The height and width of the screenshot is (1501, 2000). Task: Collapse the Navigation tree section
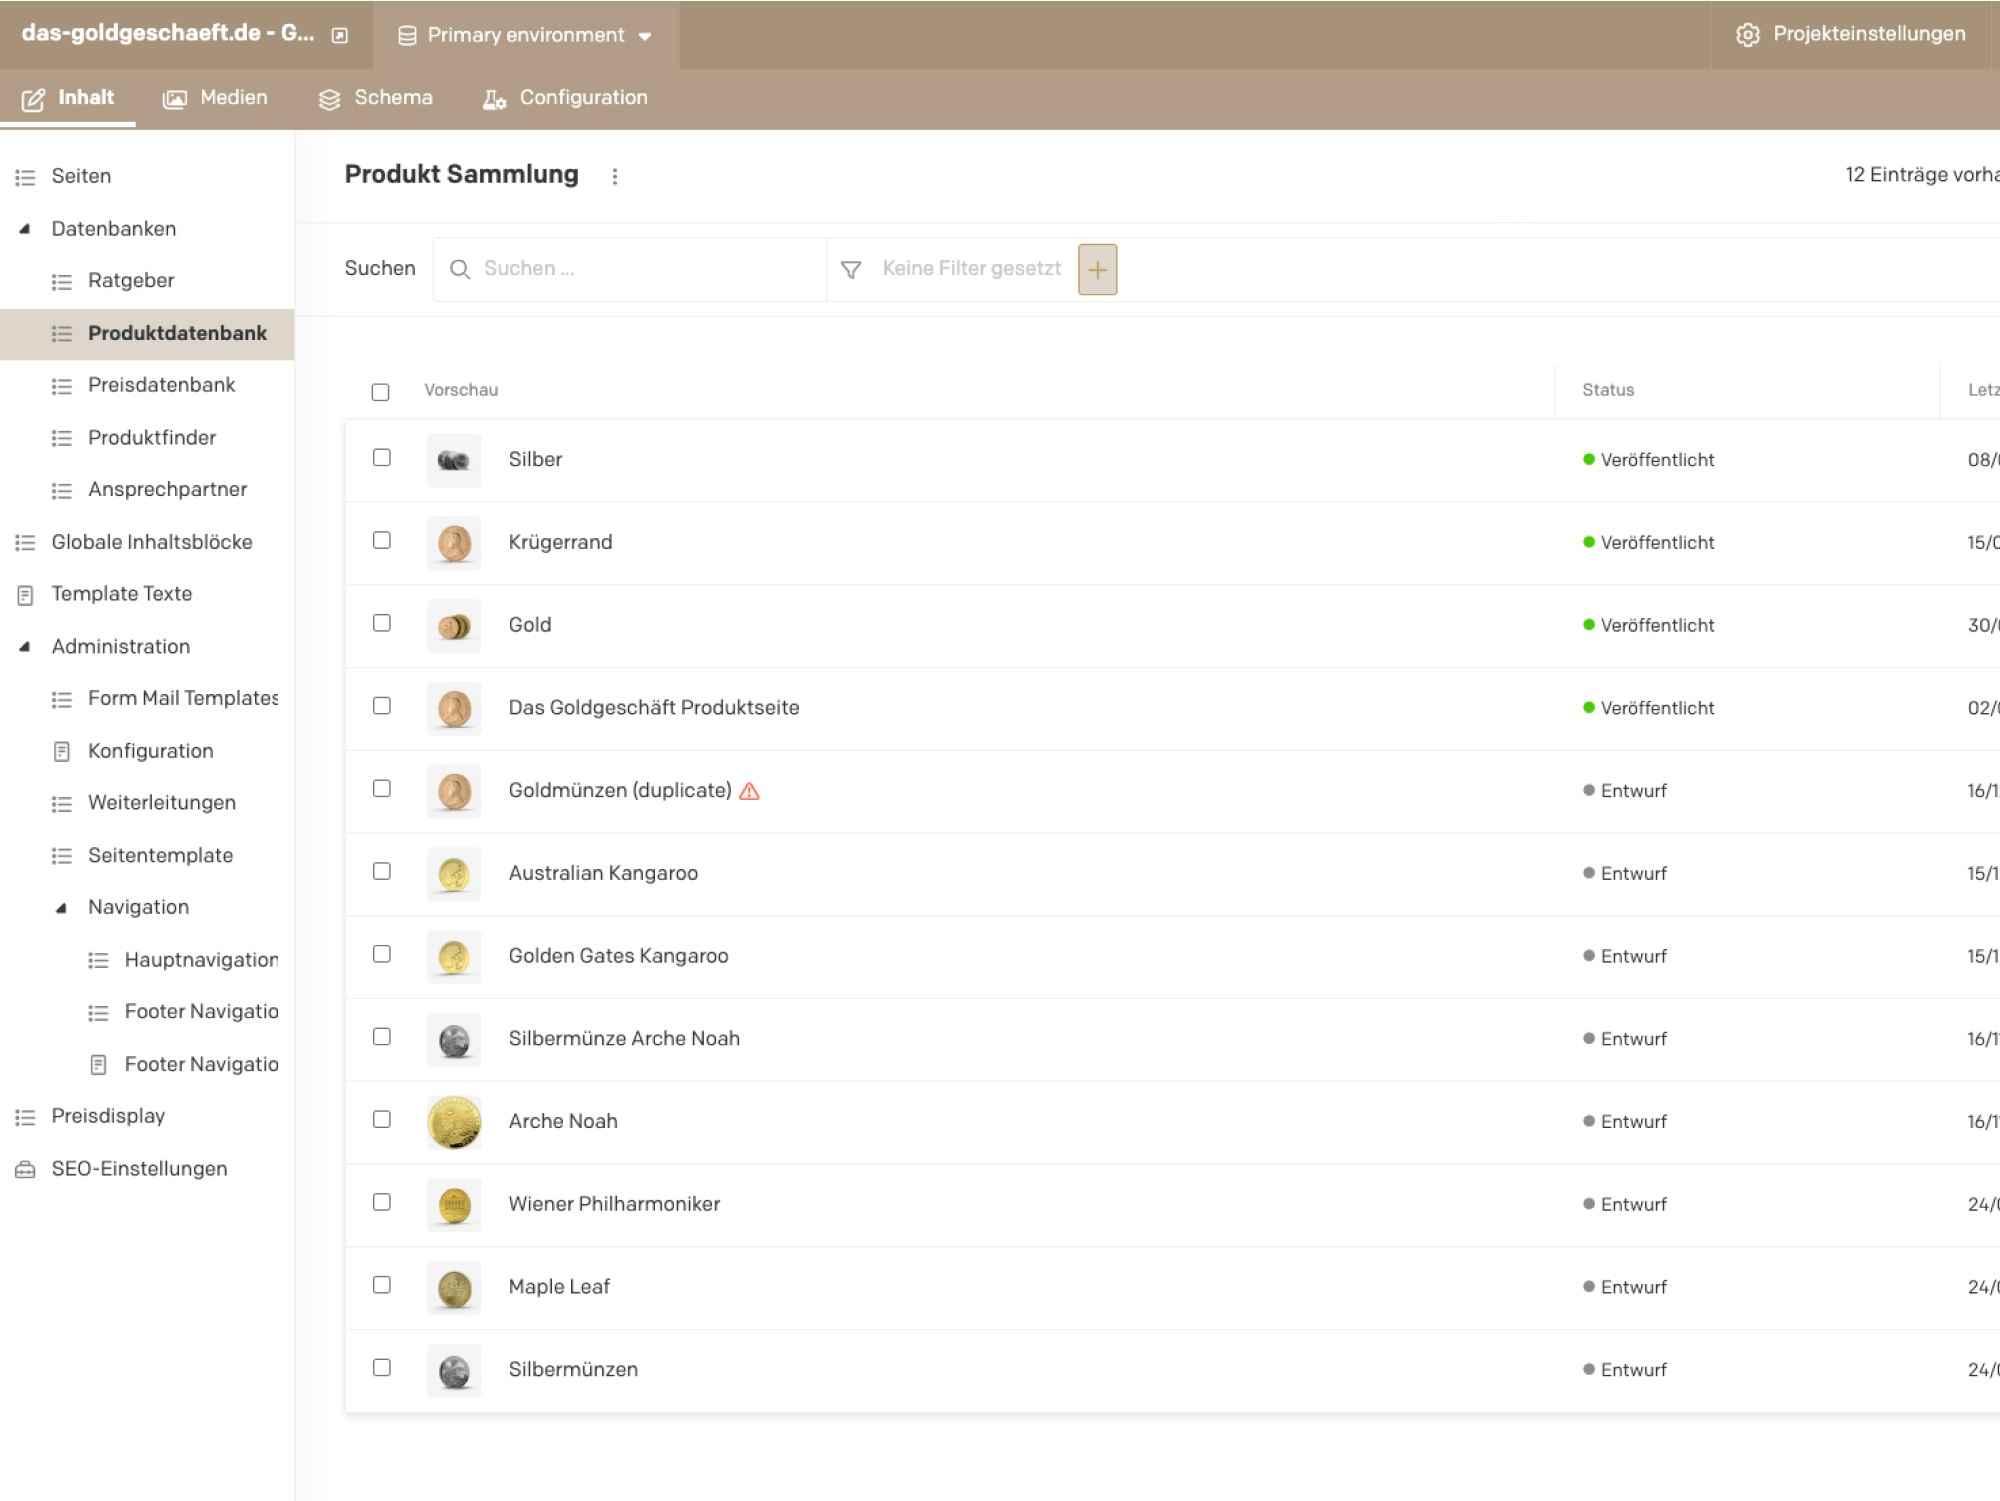coord(61,908)
